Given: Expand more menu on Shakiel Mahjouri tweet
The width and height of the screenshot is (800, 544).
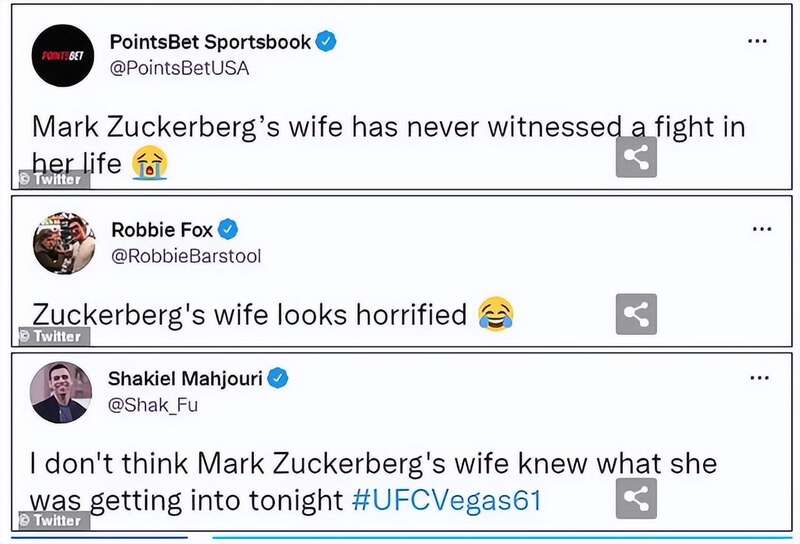Looking at the screenshot, I should pyautogui.click(x=760, y=378).
